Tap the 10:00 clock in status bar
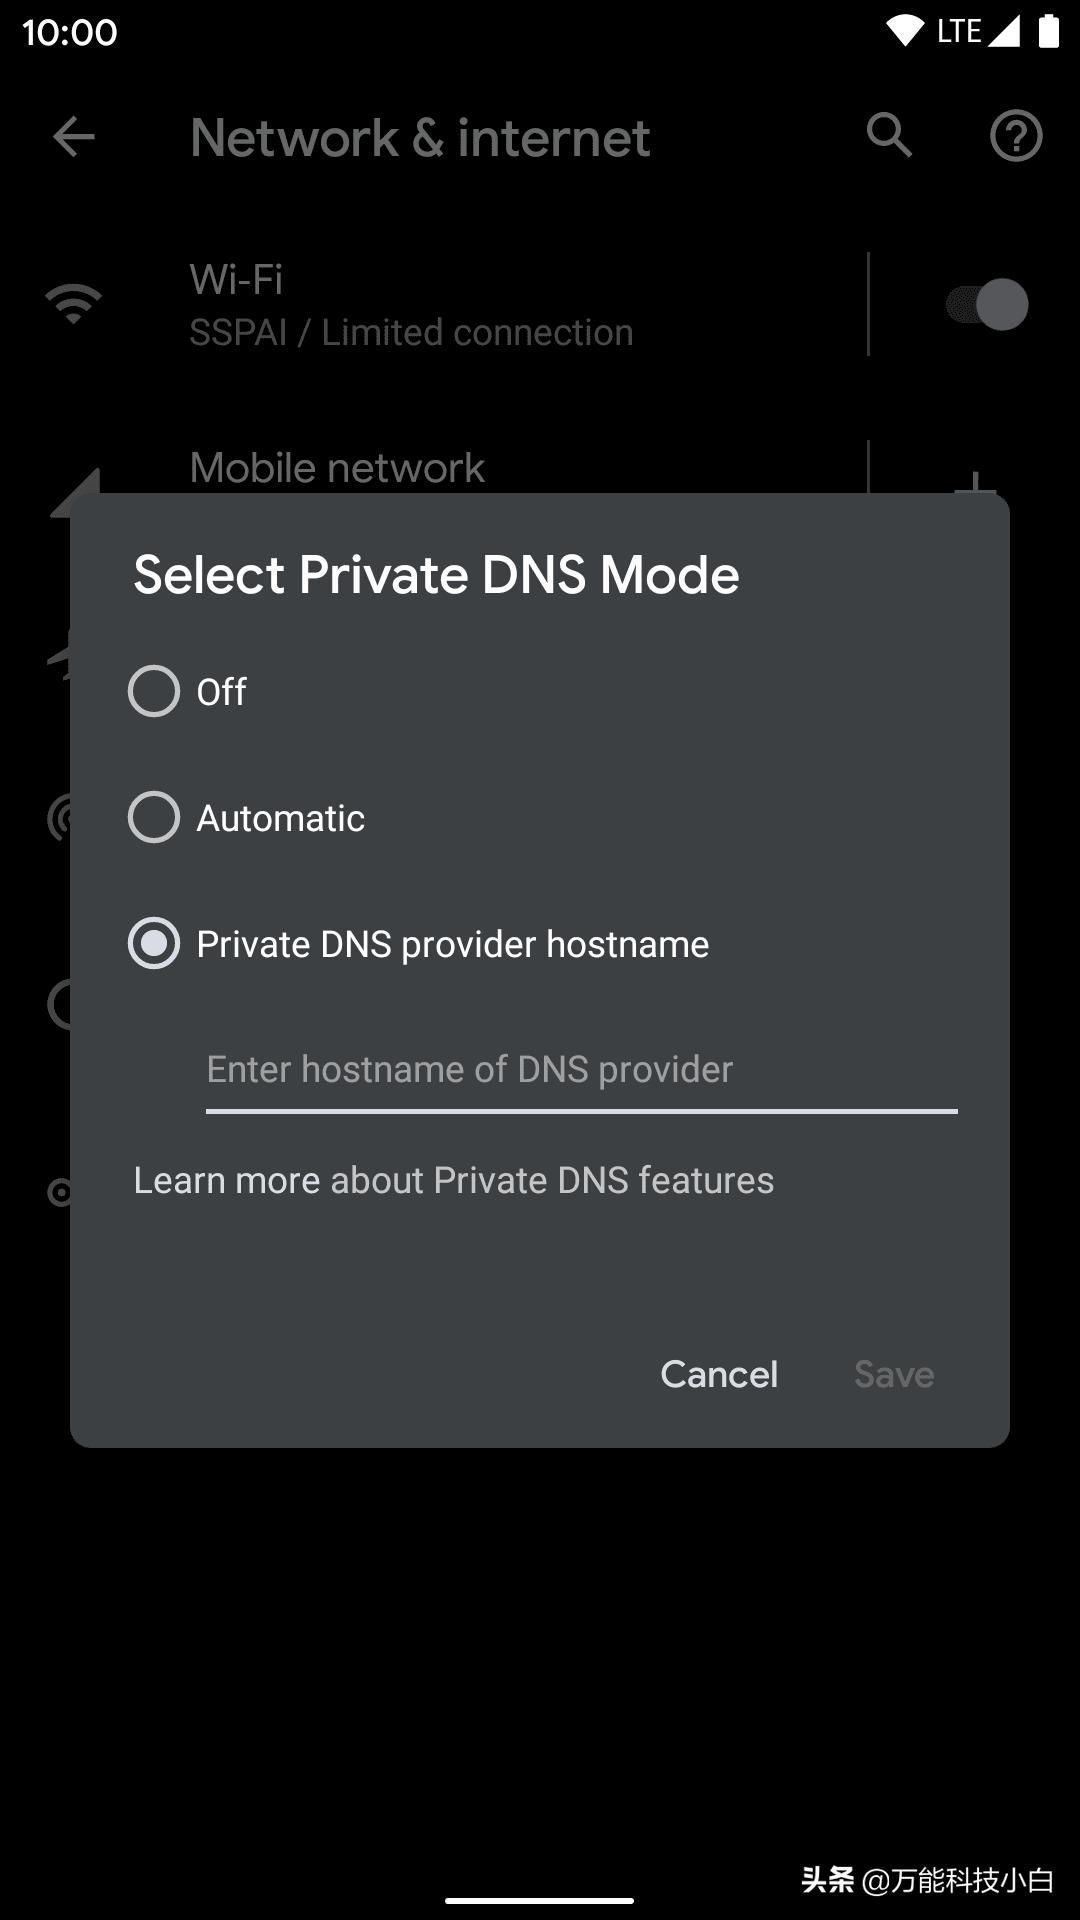Viewport: 1080px width, 1920px height. point(70,32)
